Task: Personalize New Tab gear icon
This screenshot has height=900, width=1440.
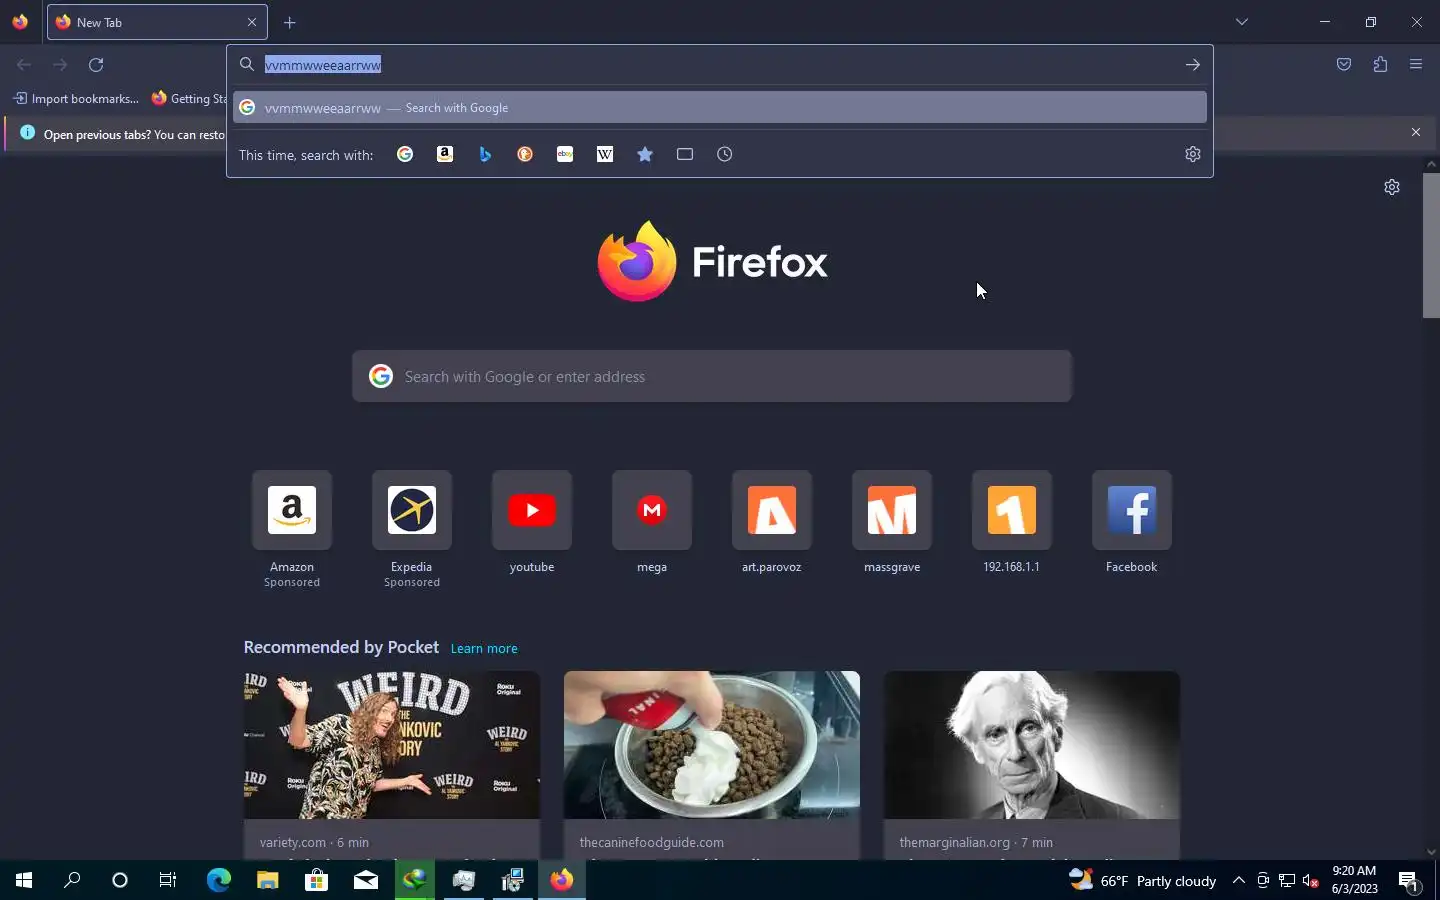Action: [1392, 187]
